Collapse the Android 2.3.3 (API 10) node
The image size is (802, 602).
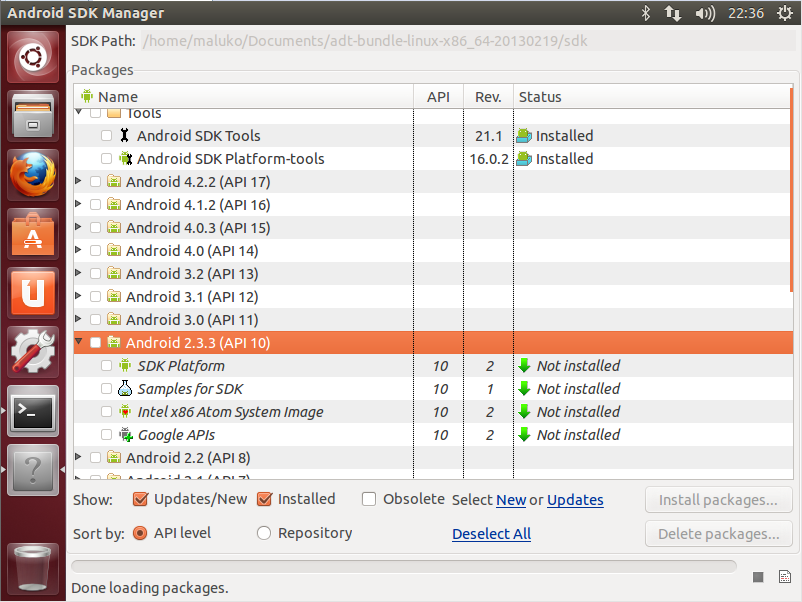click(79, 341)
